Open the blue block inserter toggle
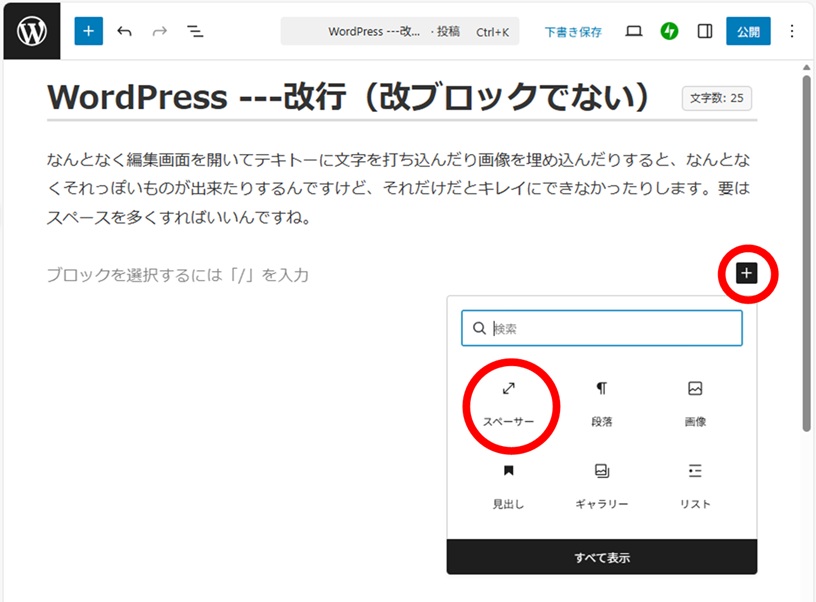Image resolution: width=816 pixels, height=602 pixels. coord(89,31)
